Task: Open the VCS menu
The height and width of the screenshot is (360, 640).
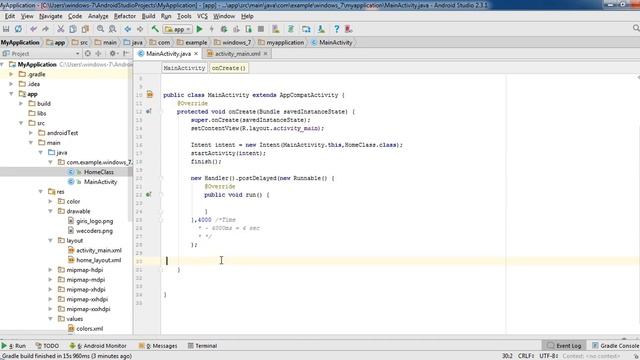Action: [x=202, y=16]
